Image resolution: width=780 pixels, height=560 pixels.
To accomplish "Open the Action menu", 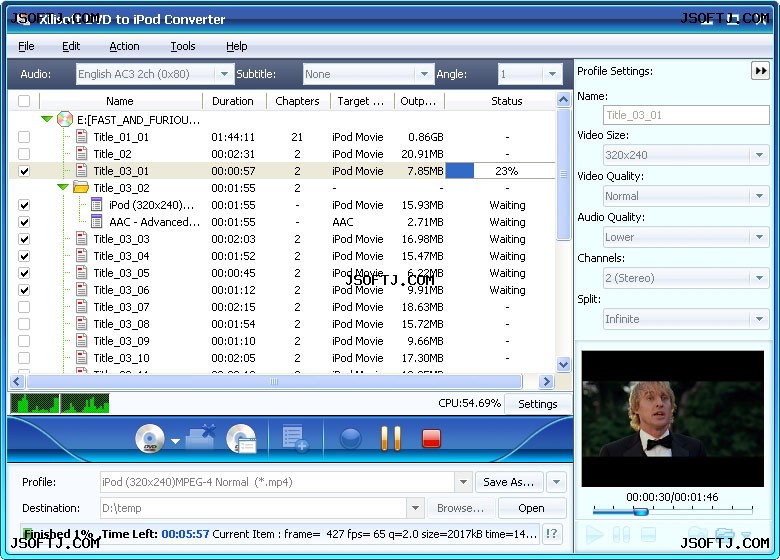I will coord(124,46).
